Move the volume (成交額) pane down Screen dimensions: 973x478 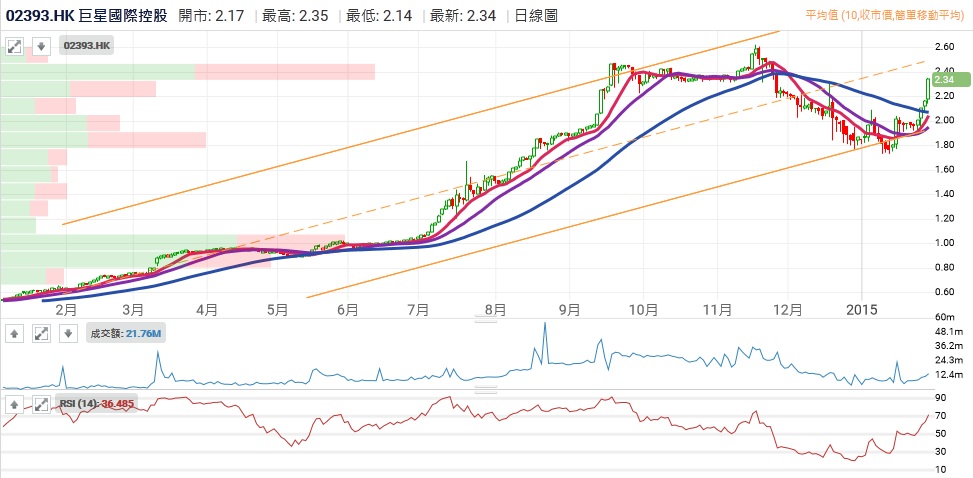click(x=67, y=333)
